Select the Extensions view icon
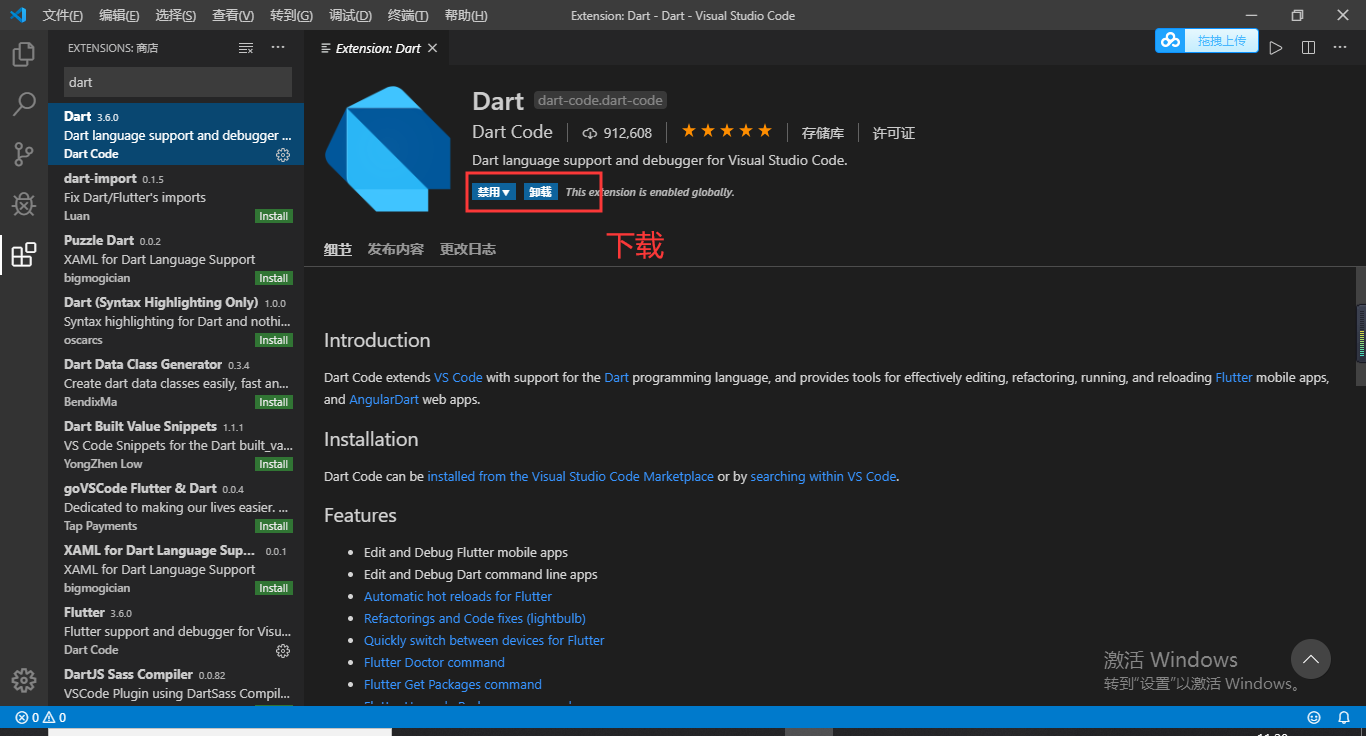Screen dimensions: 1366x736 24,255
